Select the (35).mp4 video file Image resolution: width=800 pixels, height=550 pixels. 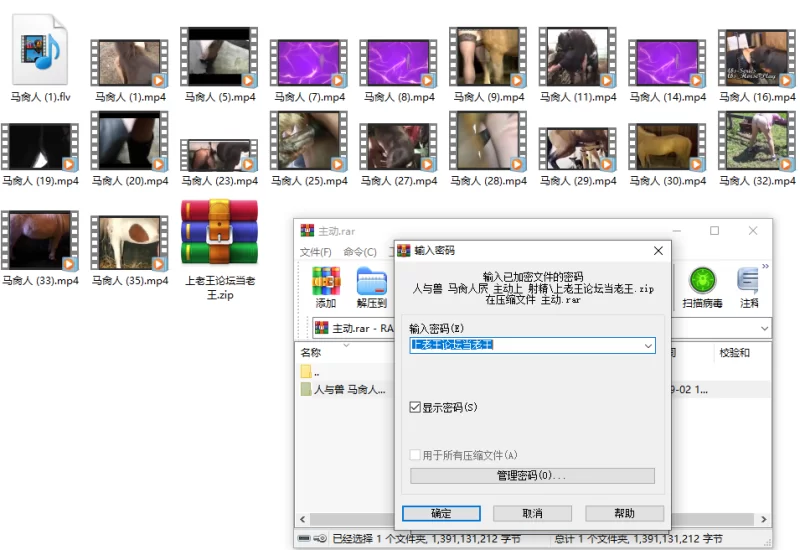(x=130, y=242)
